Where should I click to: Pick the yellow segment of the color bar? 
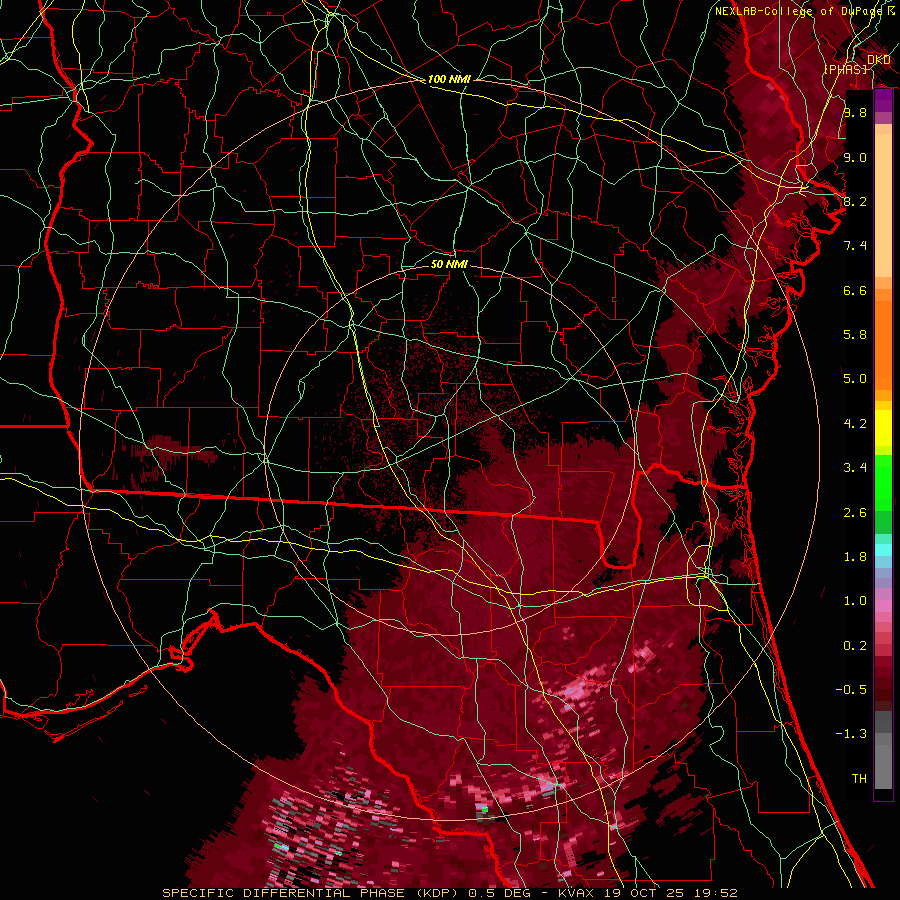pos(883,428)
